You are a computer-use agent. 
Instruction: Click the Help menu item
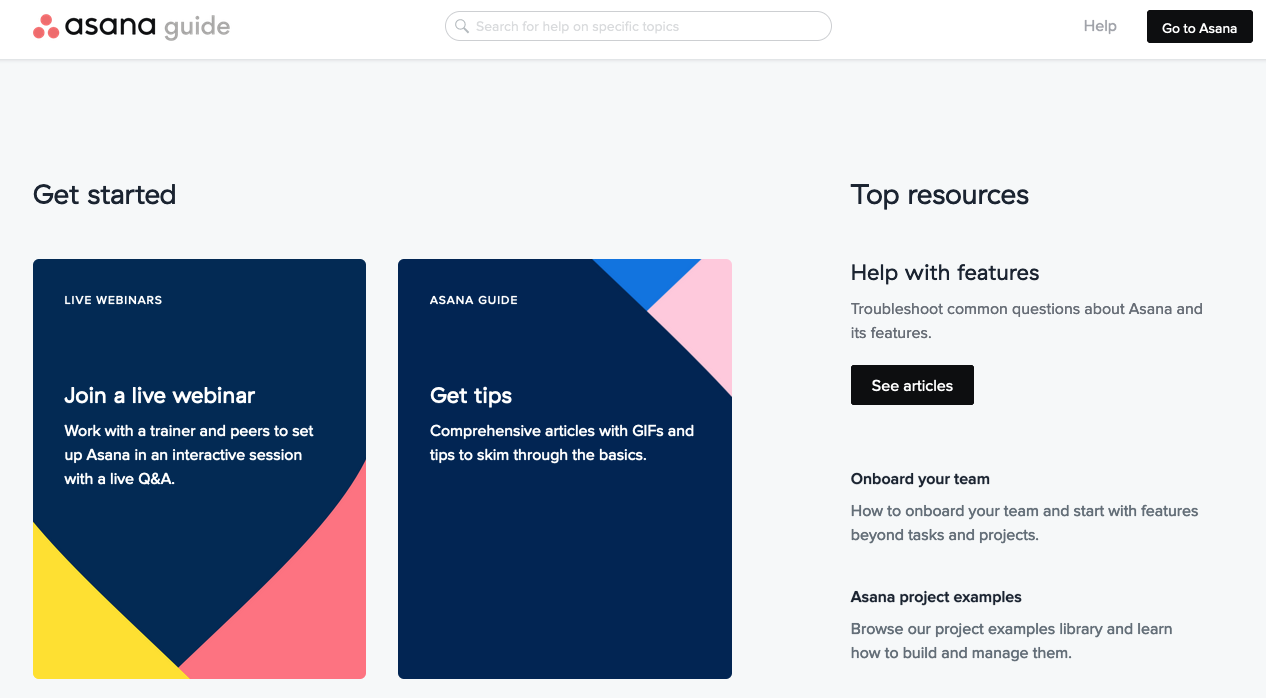(1100, 26)
